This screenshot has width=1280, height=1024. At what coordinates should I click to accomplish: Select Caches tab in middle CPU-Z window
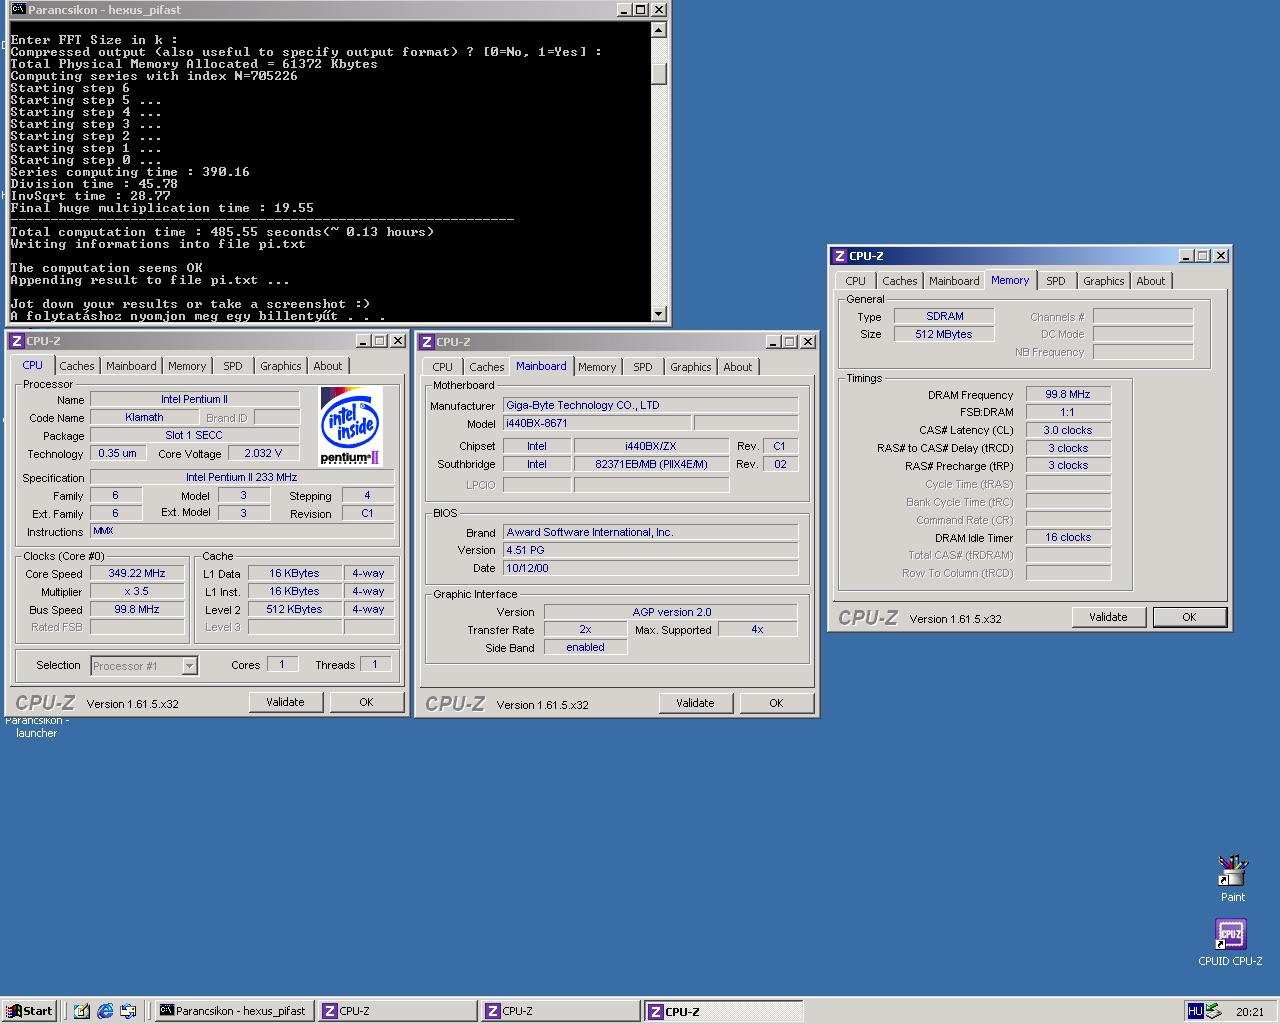[487, 367]
